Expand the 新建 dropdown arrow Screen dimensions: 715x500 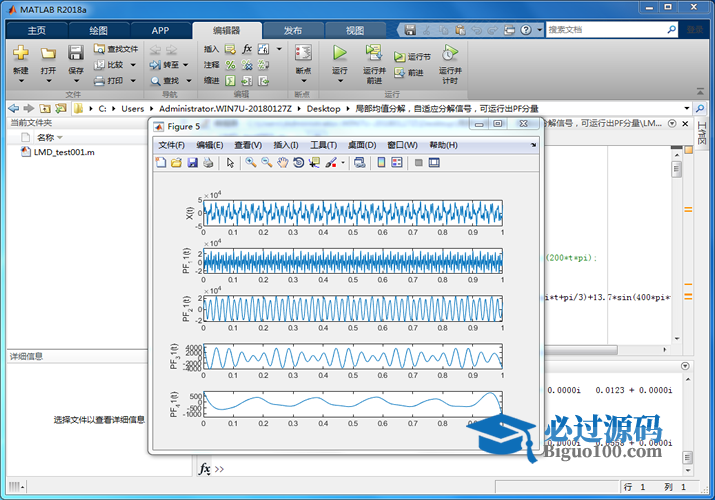[21, 81]
